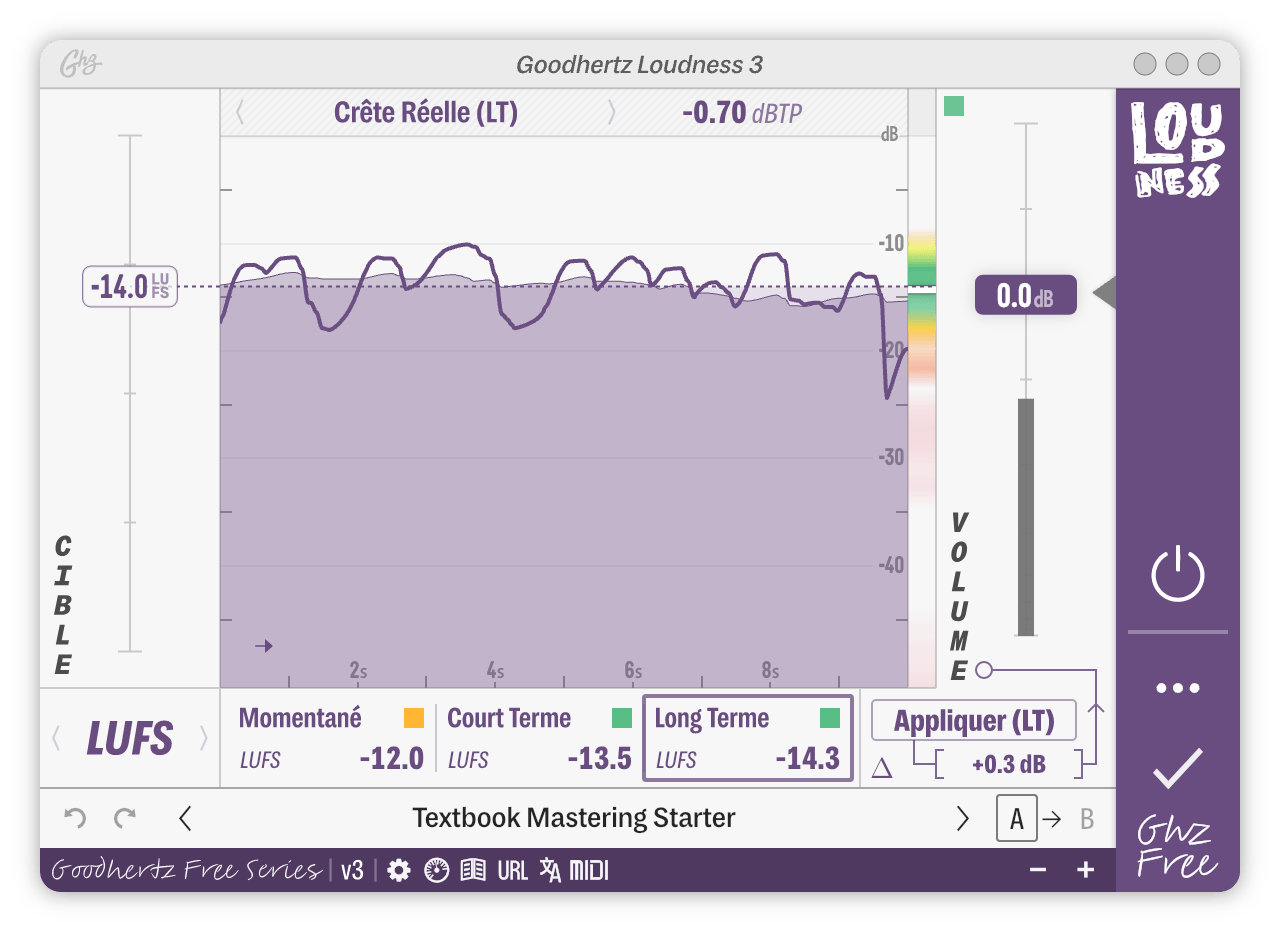Open the language translation icon
This screenshot has height=932, width=1280.
pos(550,871)
